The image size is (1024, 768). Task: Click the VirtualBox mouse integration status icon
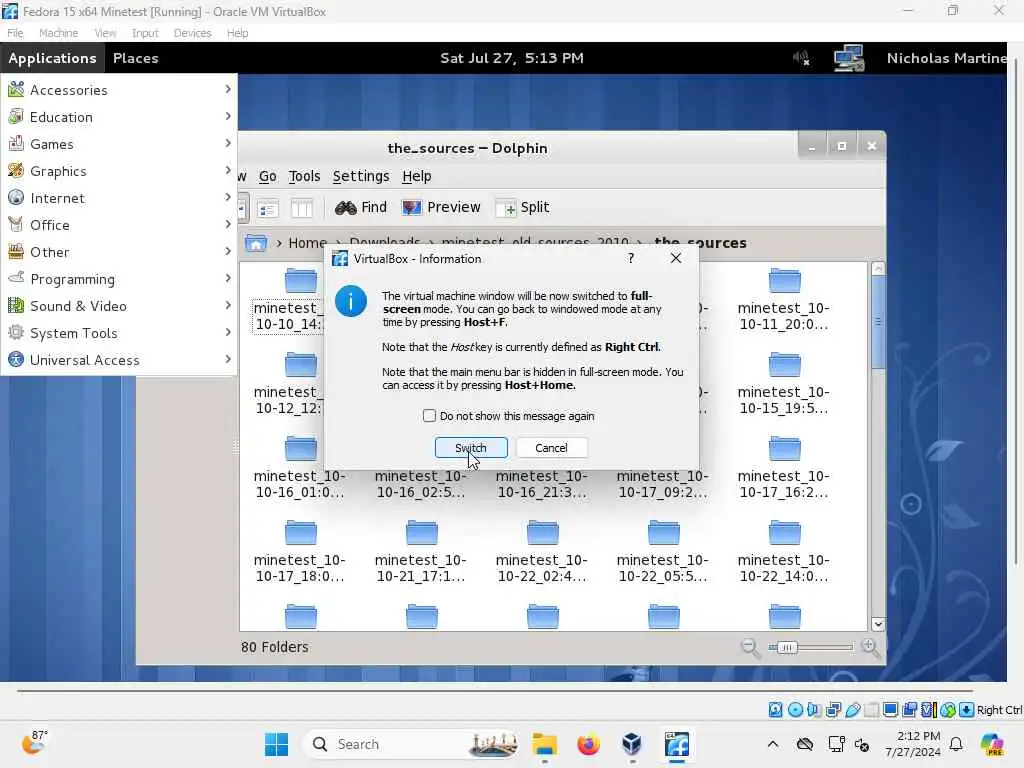(x=948, y=710)
